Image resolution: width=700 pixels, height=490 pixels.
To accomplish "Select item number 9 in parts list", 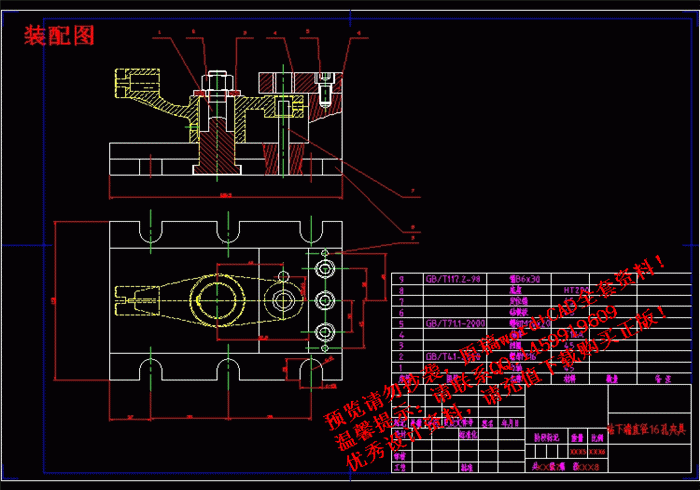I will tap(401, 279).
